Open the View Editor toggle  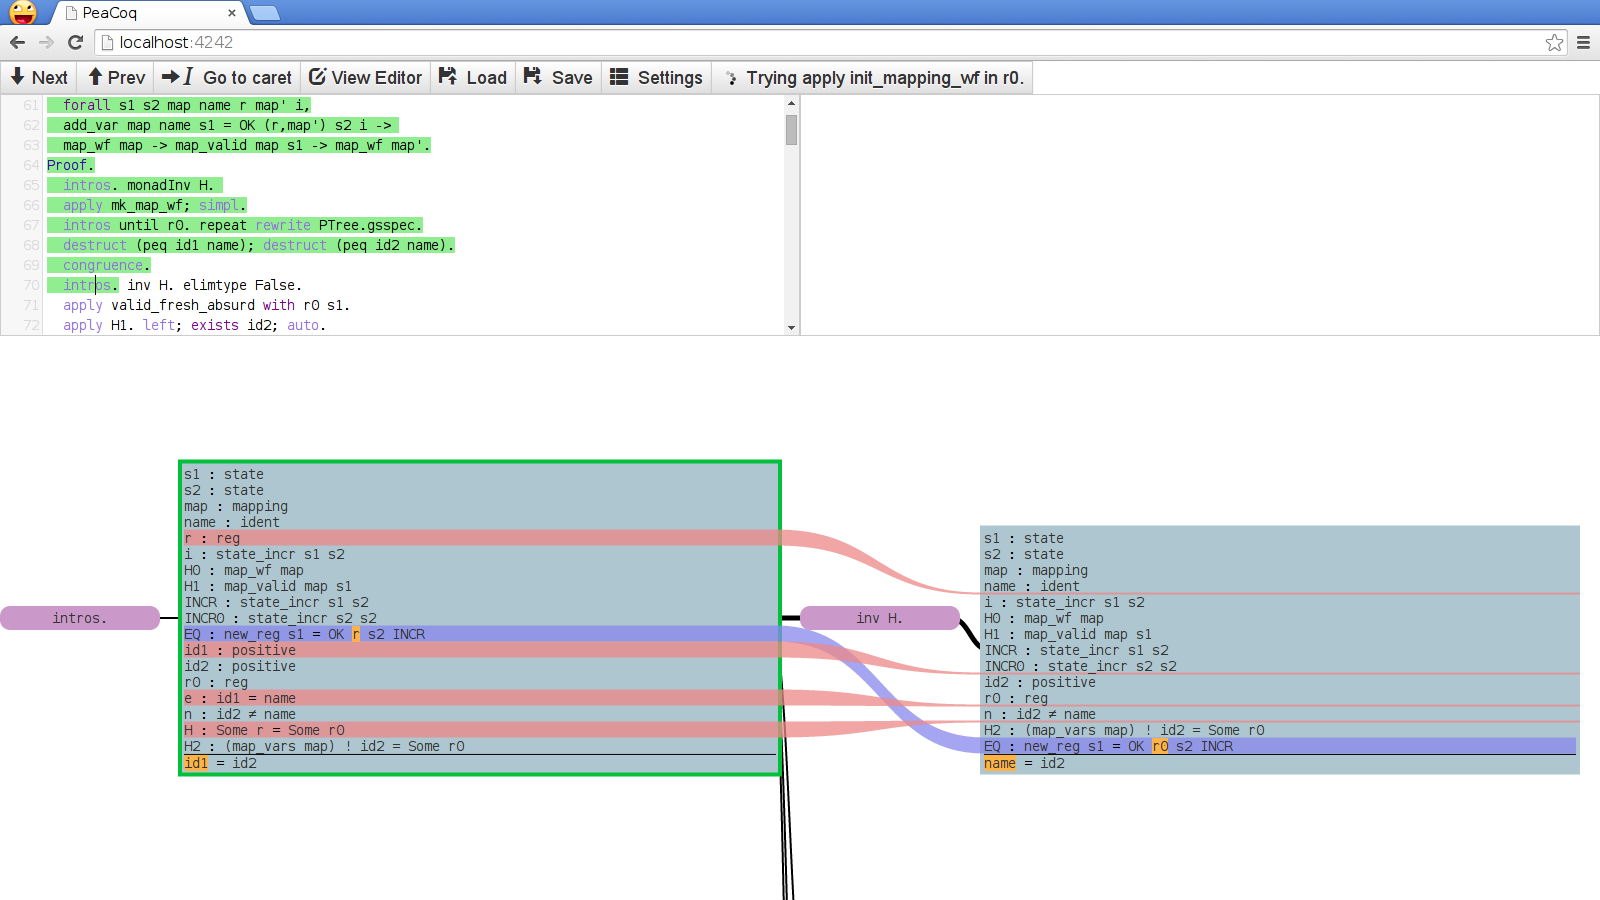(365, 78)
